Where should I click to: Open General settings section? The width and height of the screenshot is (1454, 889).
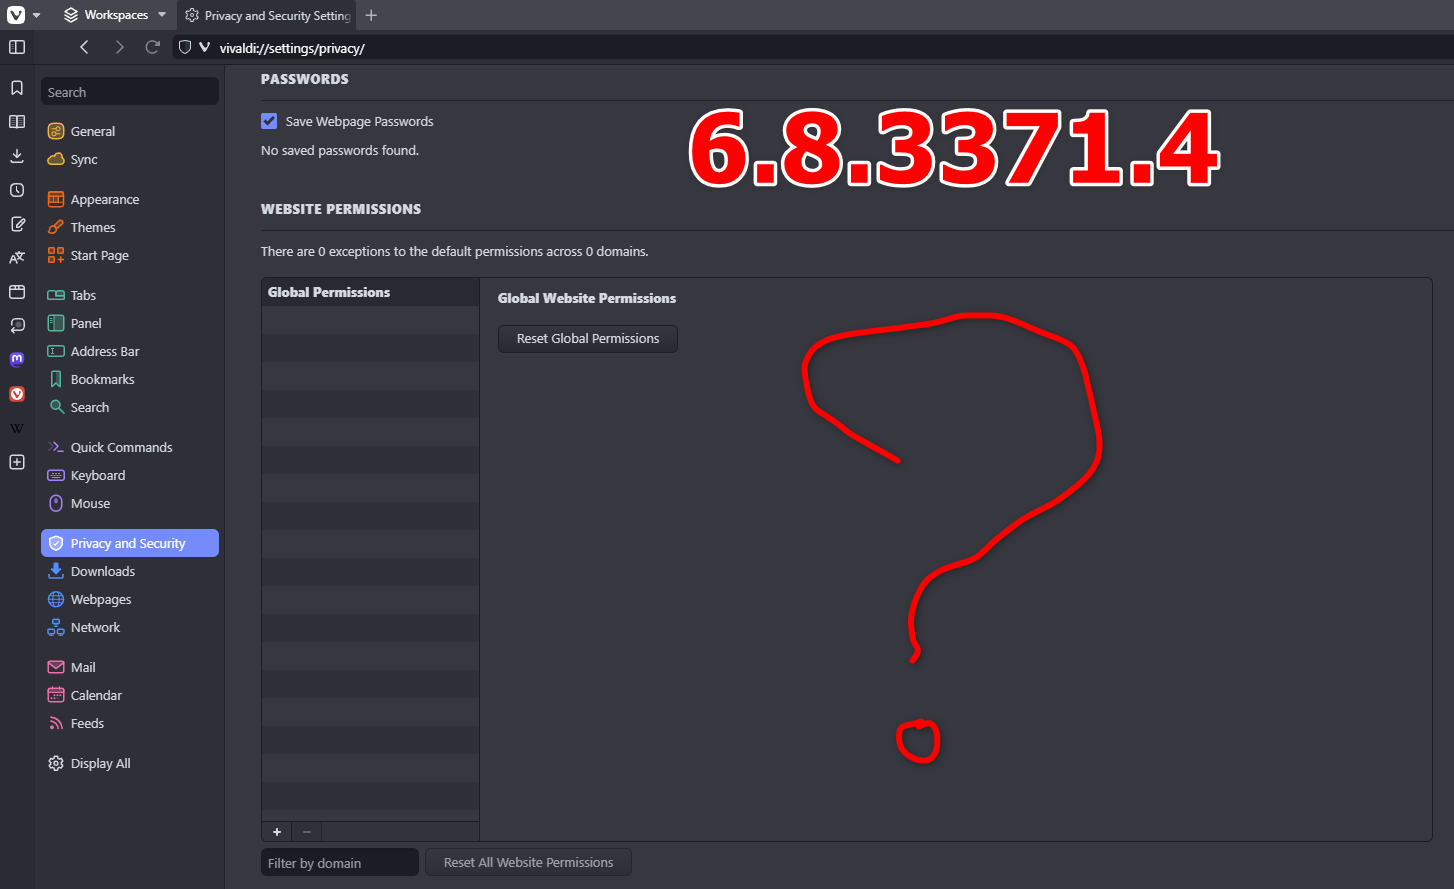(130, 131)
